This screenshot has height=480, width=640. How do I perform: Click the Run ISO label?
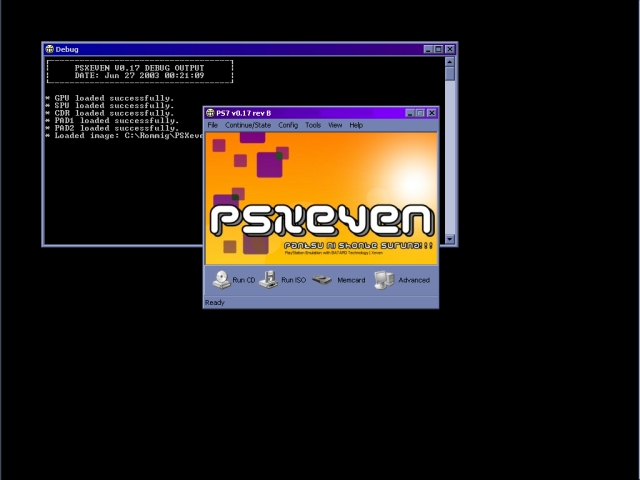pos(293,280)
